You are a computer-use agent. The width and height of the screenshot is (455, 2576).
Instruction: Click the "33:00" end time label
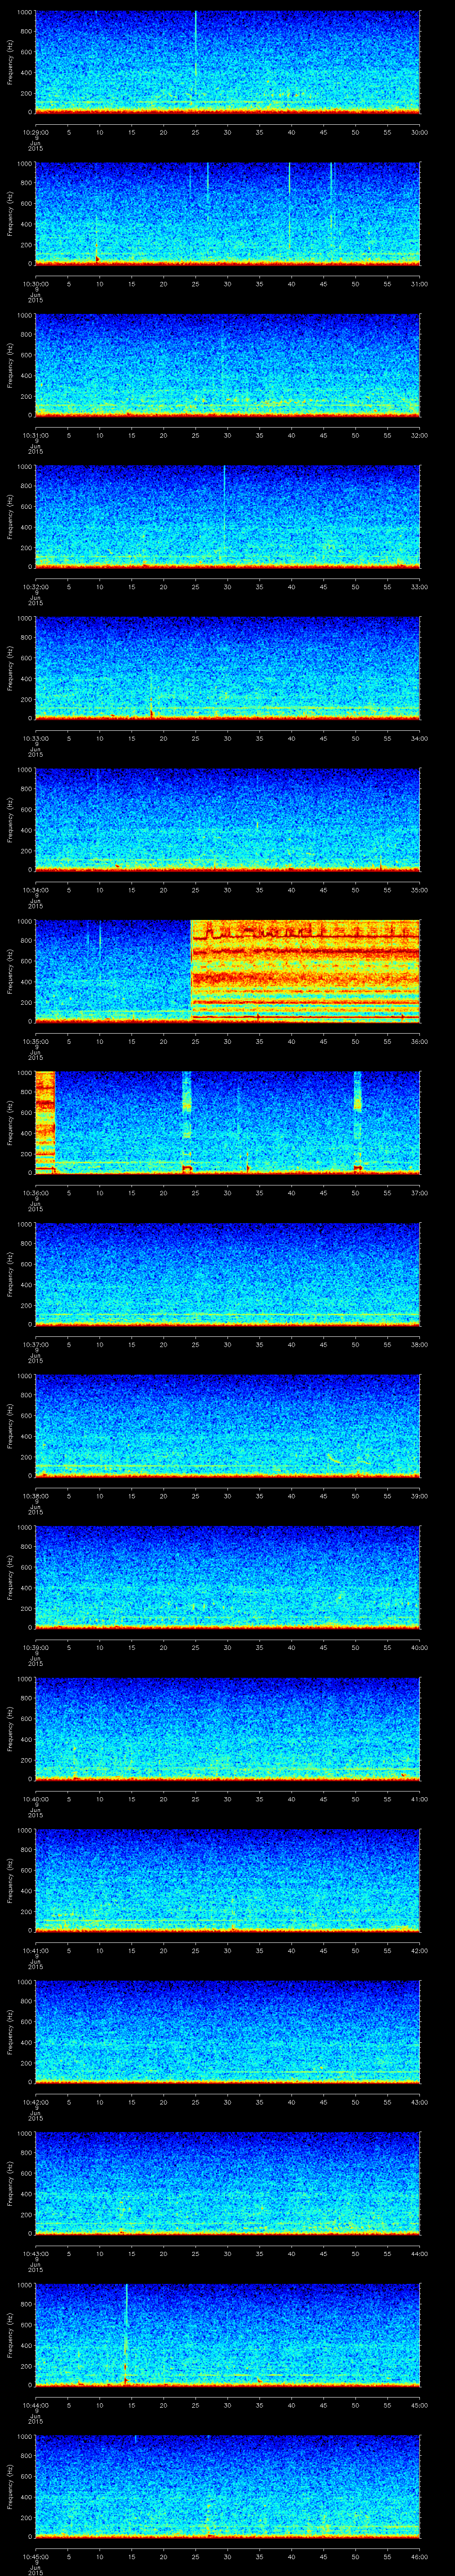pyautogui.click(x=419, y=586)
